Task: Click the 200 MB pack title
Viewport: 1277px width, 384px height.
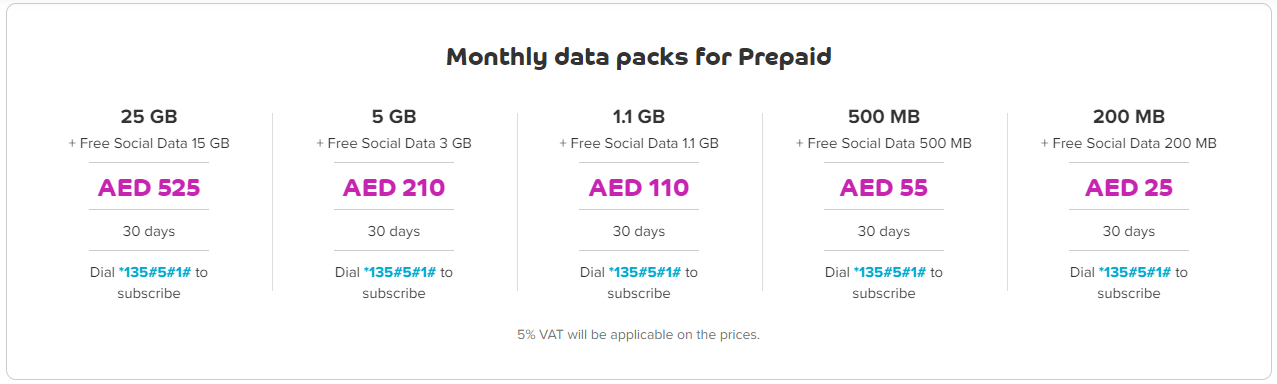Action: pos(1129,116)
